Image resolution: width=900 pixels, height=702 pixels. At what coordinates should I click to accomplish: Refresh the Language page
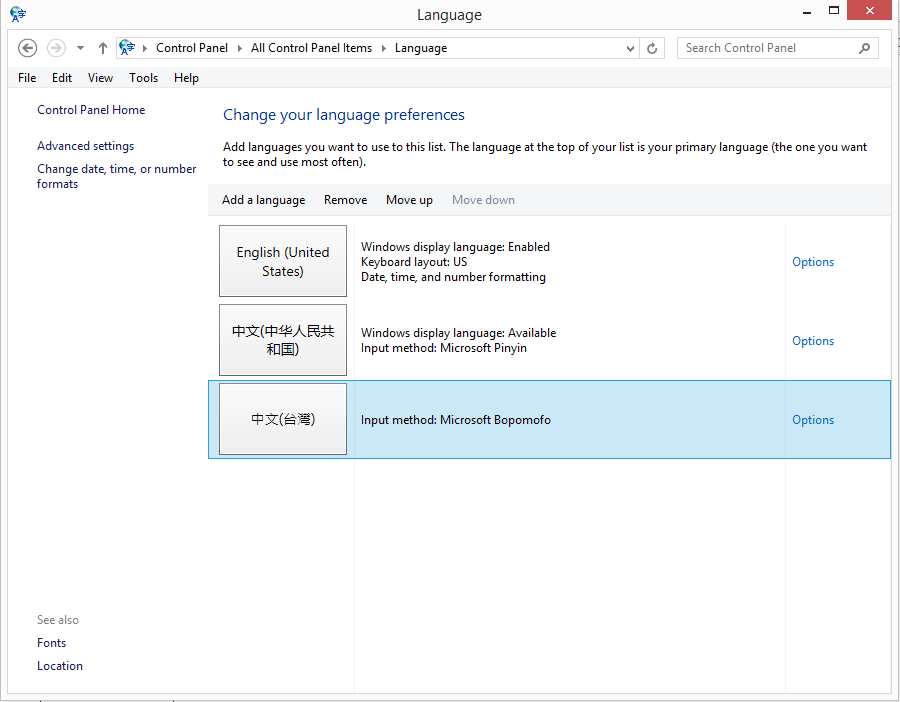pos(652,49)
